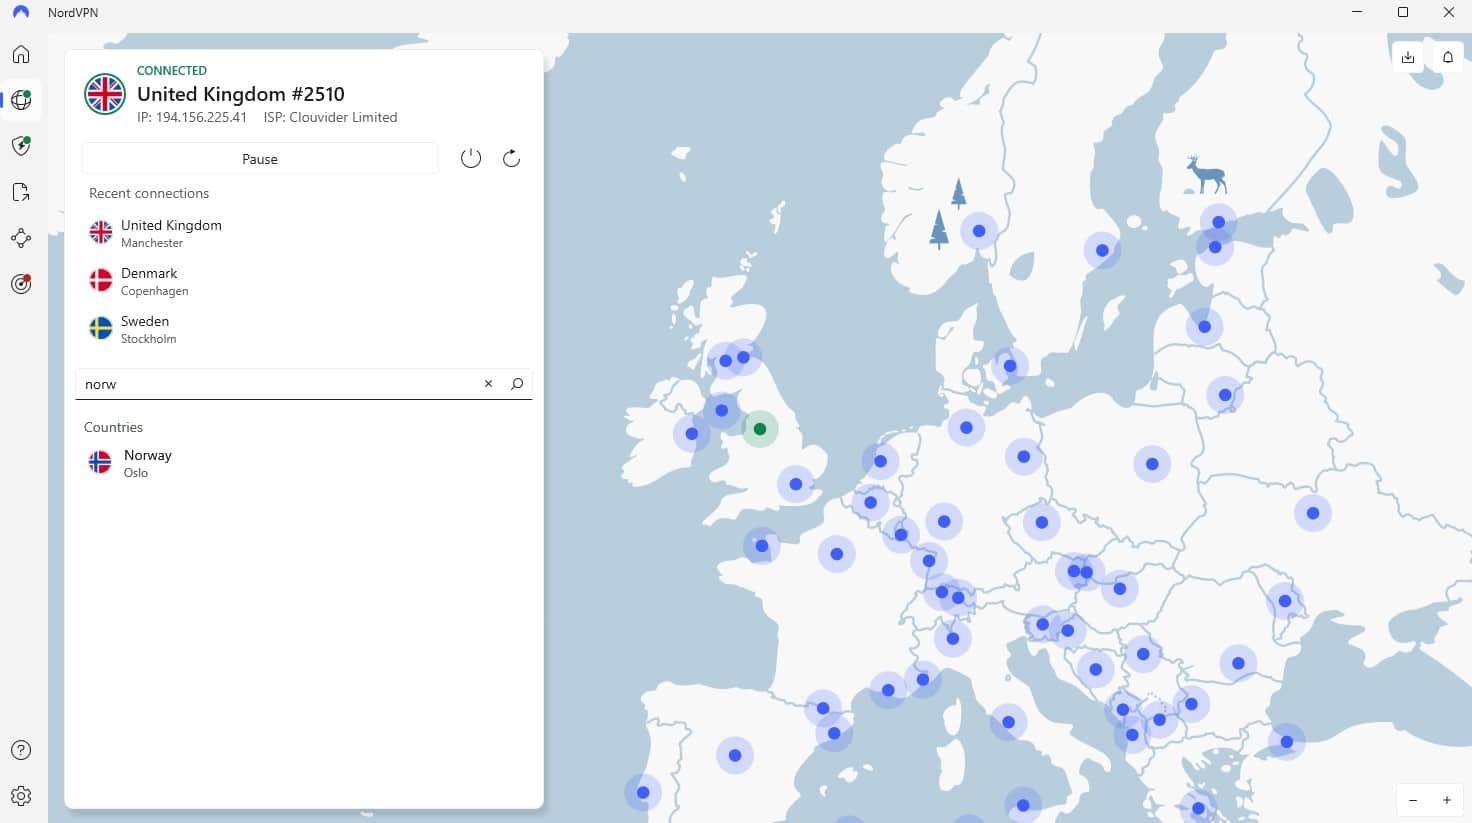
Task: Click the large UK flag of current connection
Action: [105, 94]
